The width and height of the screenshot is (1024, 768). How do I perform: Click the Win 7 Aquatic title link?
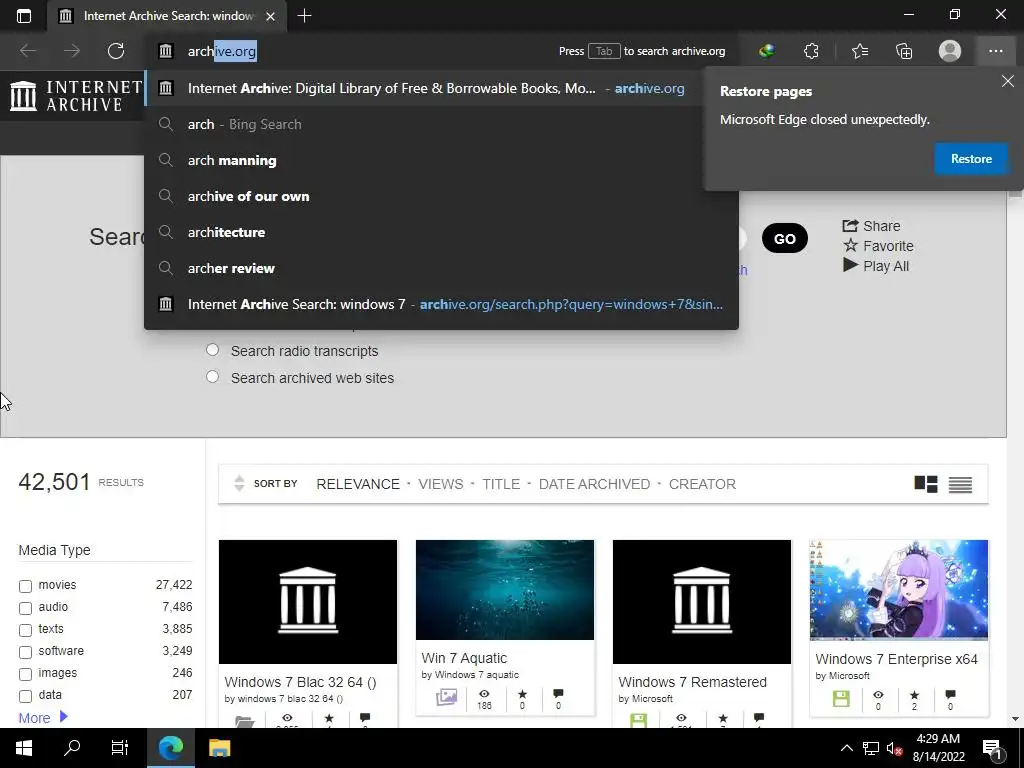(x=464, y=658)
